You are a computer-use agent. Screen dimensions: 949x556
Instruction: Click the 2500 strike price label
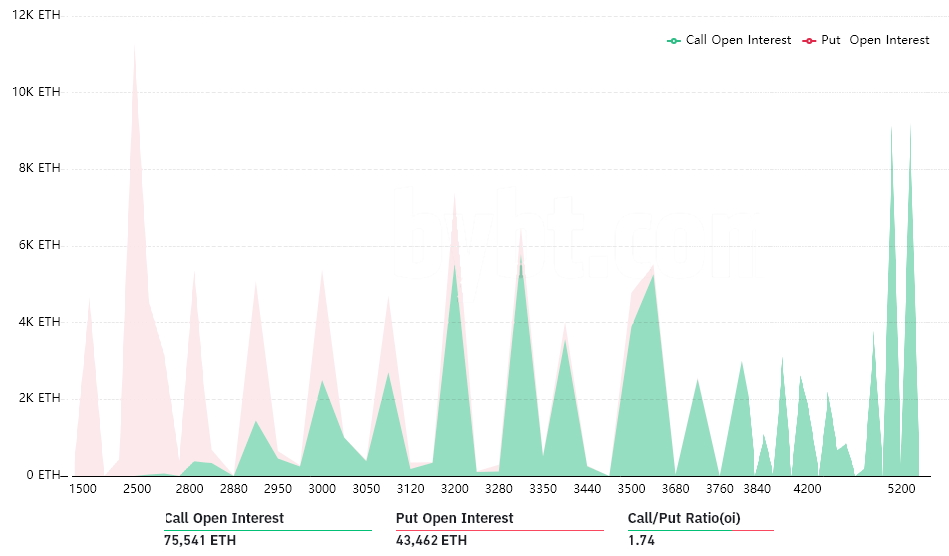[137, 489]
